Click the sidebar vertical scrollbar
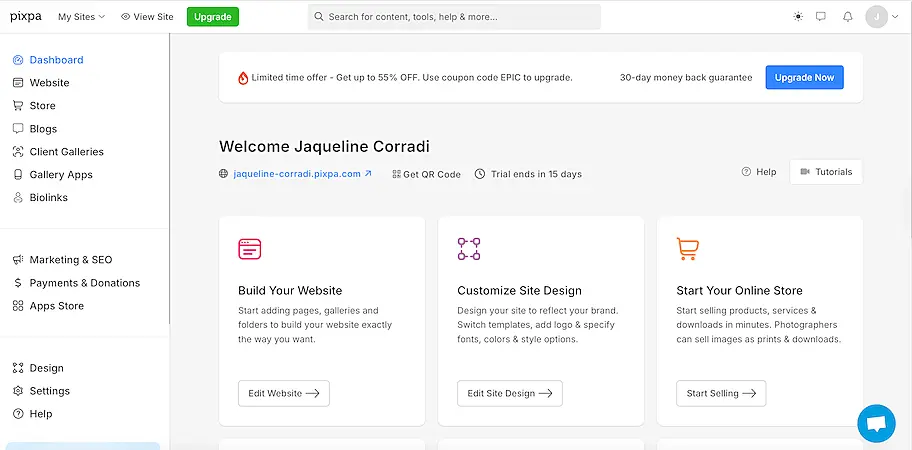 (169, 178)
